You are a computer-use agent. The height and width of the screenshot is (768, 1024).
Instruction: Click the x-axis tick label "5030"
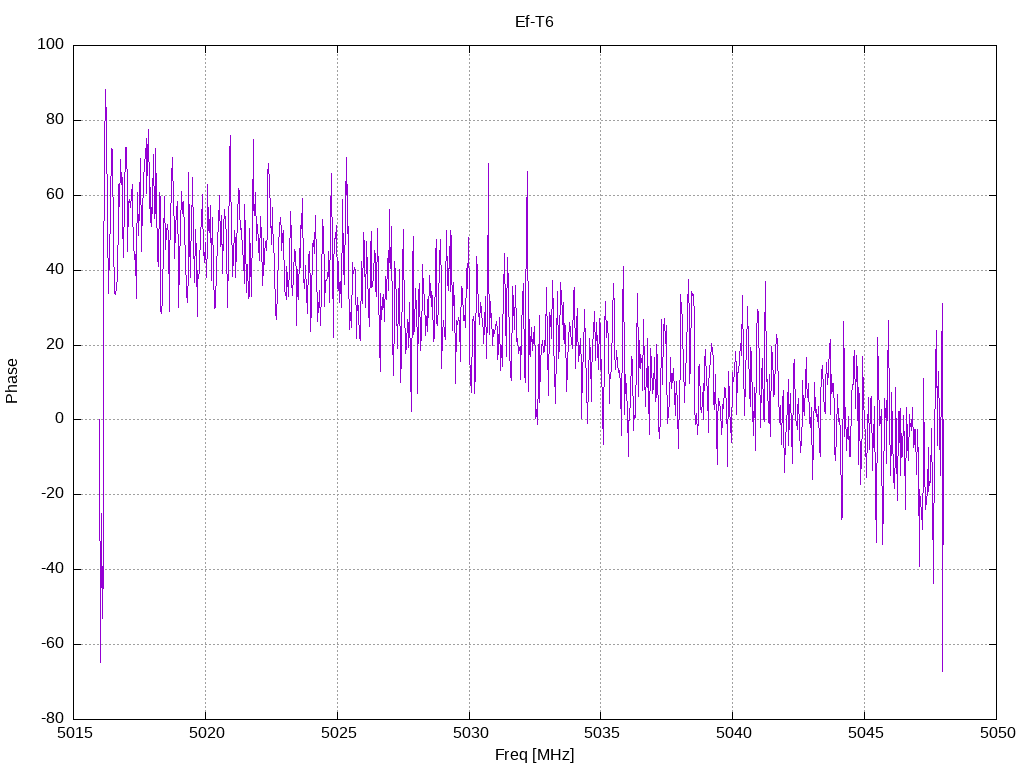click(x=470, y=733)
